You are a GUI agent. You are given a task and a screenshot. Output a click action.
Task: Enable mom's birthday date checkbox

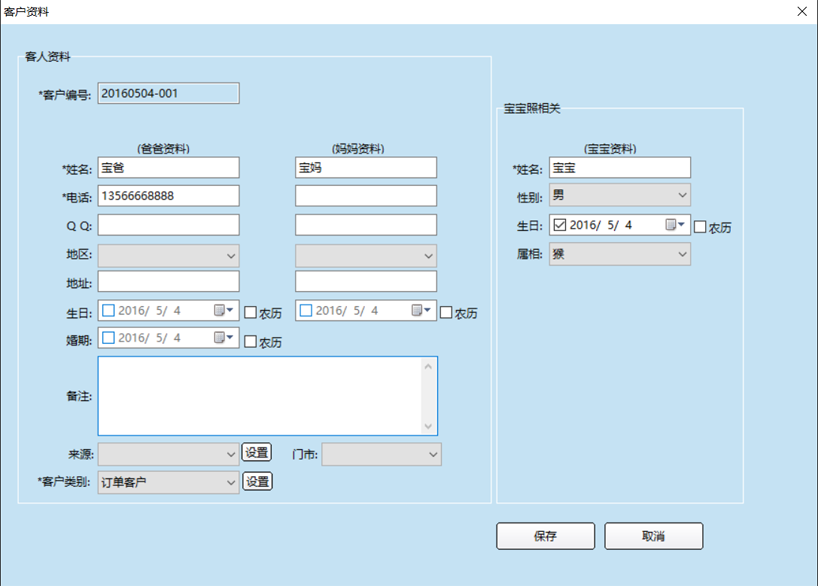click(x=306, y=311)
